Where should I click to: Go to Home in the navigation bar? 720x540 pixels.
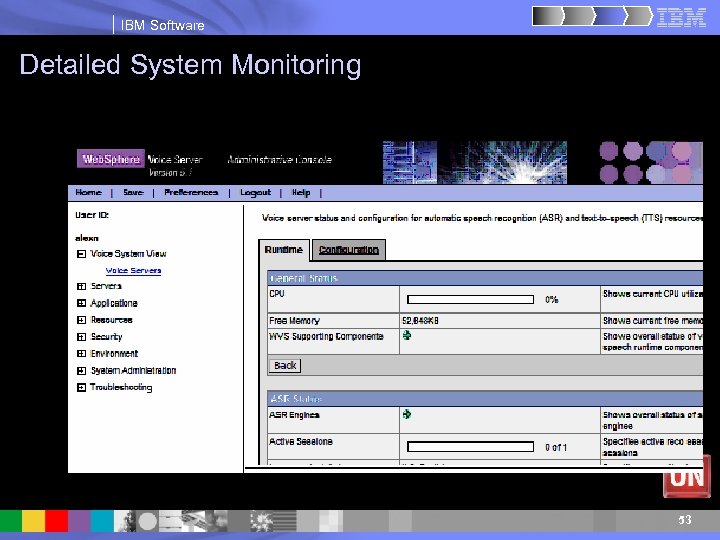[x=88, y=192]
